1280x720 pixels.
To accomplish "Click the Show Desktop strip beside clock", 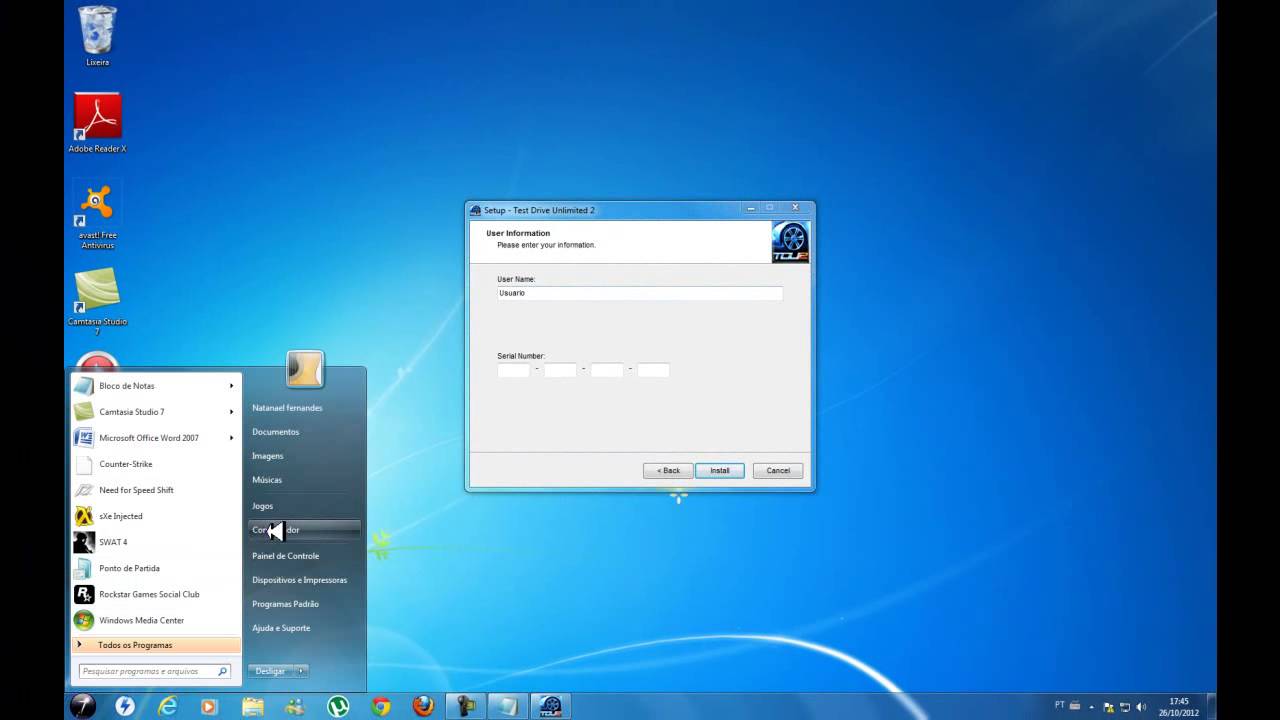I will coord(1211,706).
